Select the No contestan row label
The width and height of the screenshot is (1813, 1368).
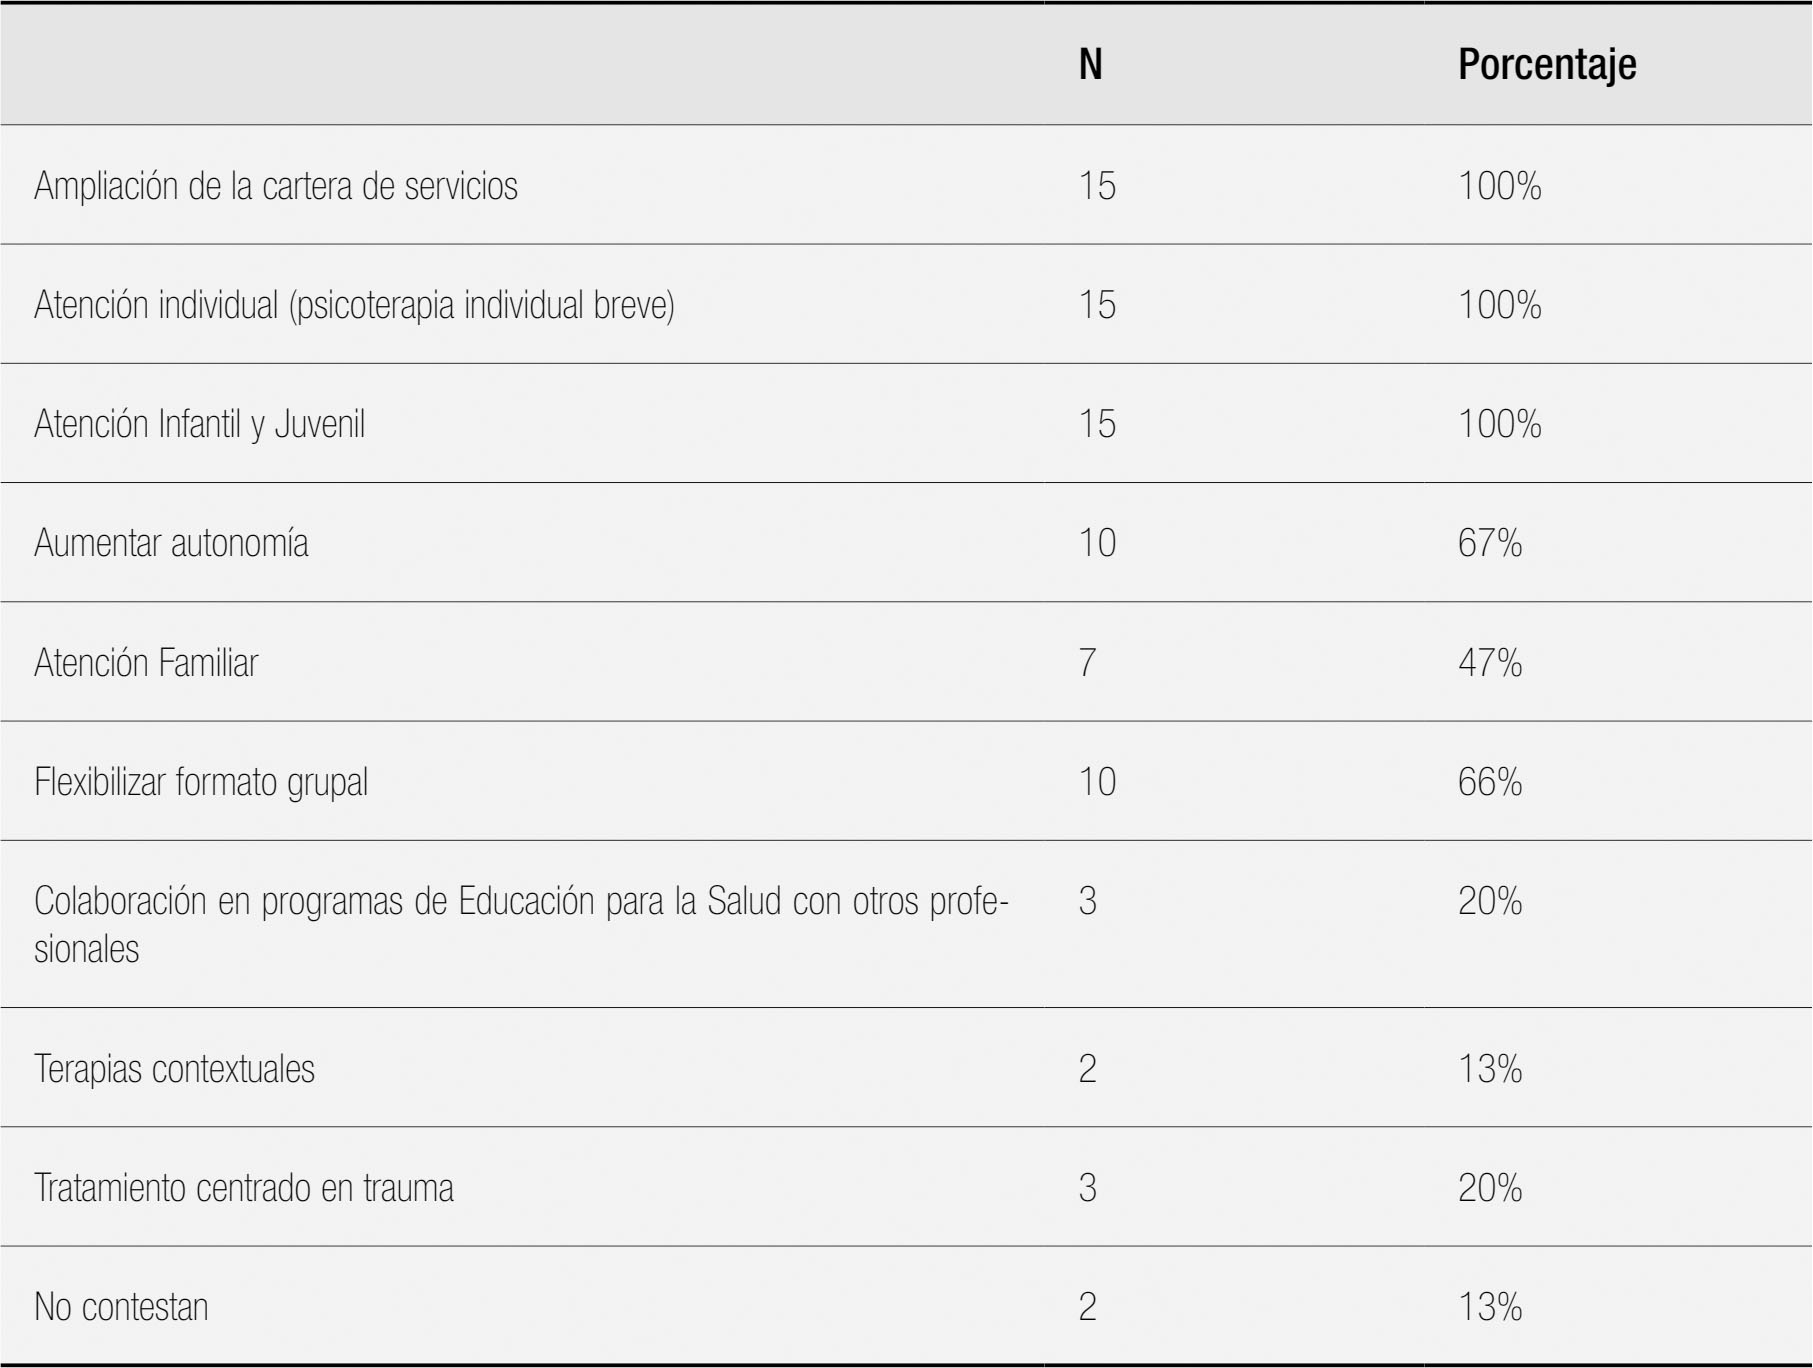coord(121,1307)
